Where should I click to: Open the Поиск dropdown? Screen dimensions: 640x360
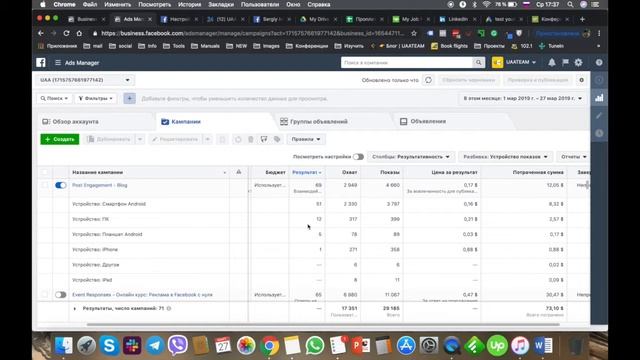(54, 98)
